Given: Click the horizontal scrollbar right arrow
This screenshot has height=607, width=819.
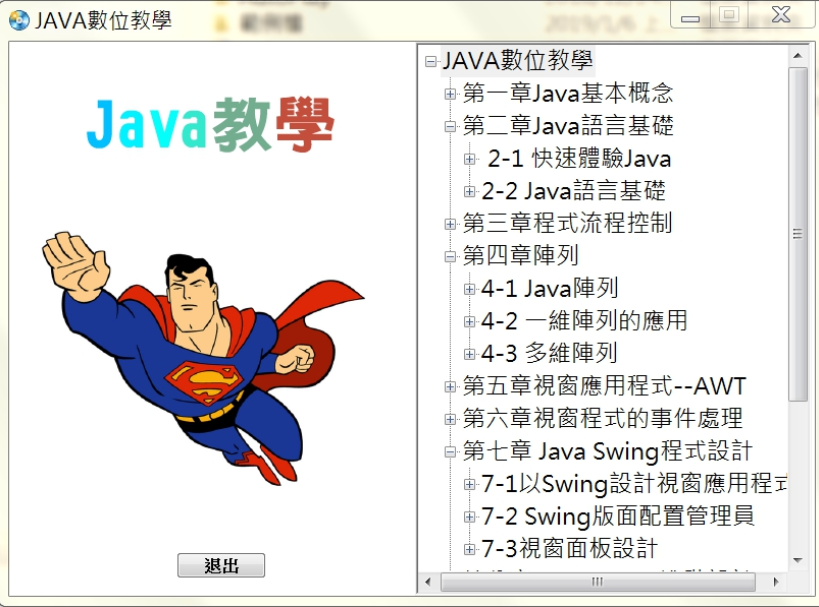Looking at the screenshot, I should 776,581.
